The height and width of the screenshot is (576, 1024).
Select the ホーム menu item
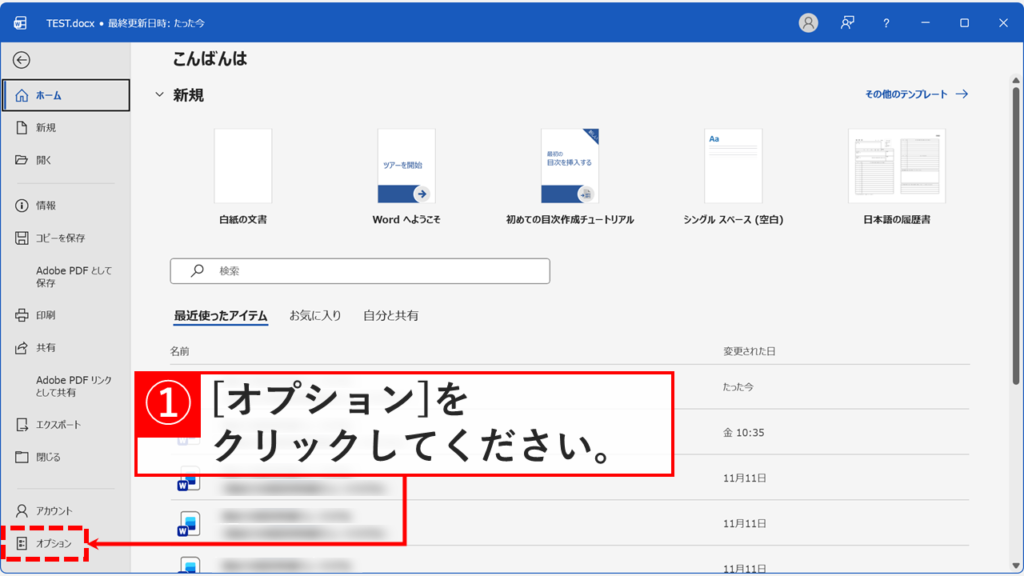click(49, 95)
